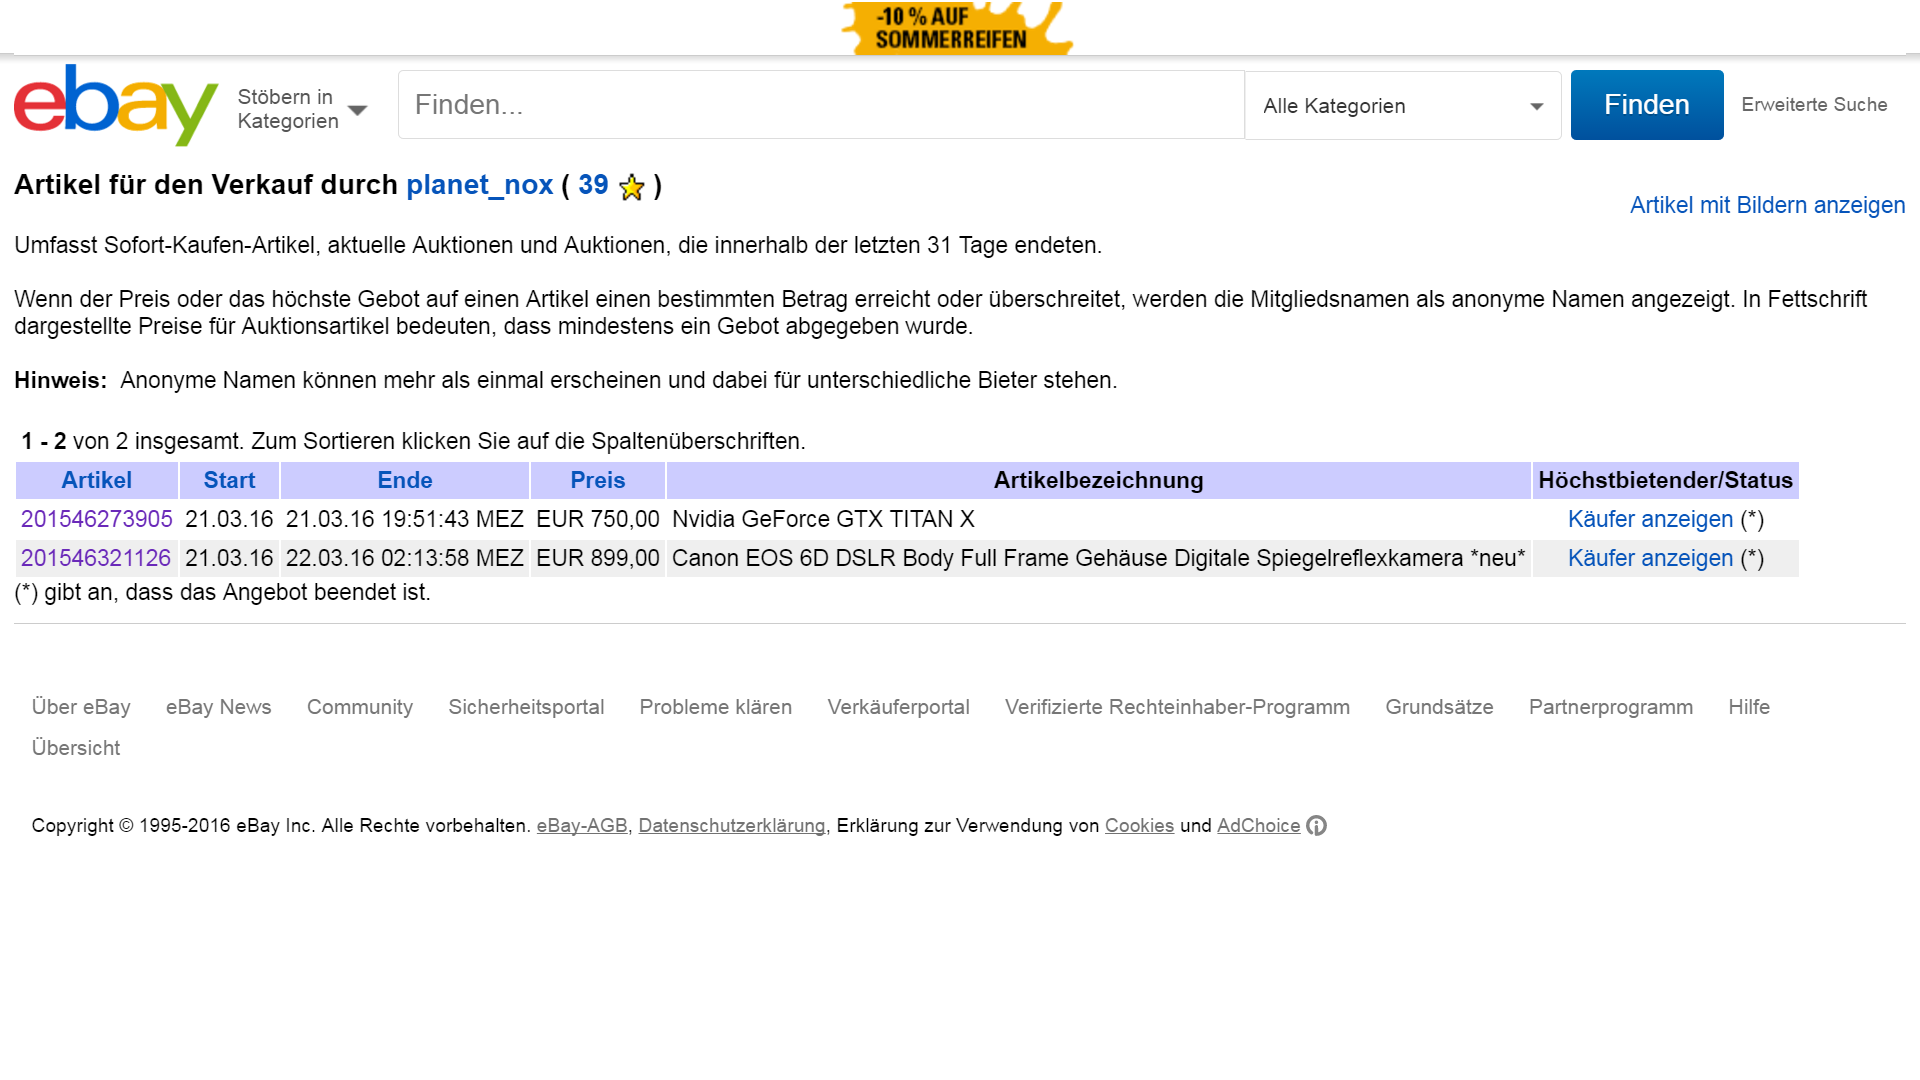Open feedback score 39 link
Screen dimensions: 1920x1080
point(593,185)
